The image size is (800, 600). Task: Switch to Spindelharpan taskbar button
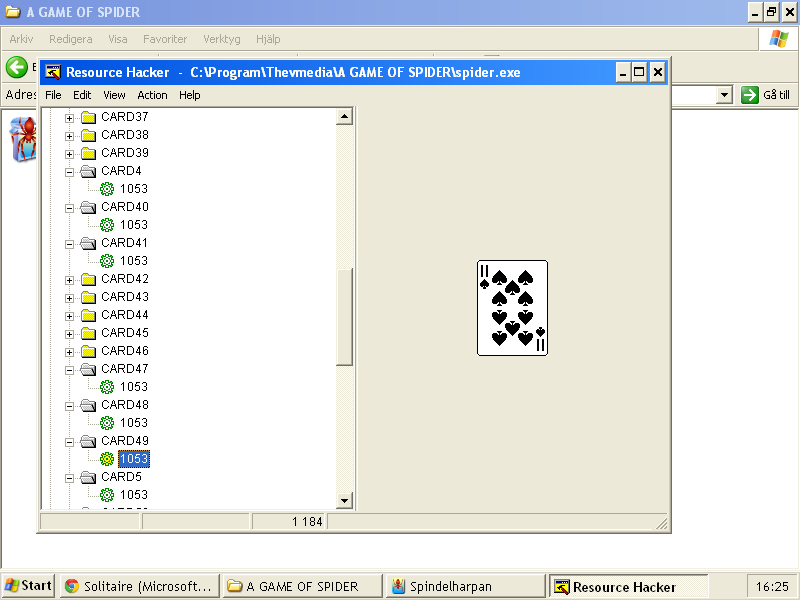465,586
